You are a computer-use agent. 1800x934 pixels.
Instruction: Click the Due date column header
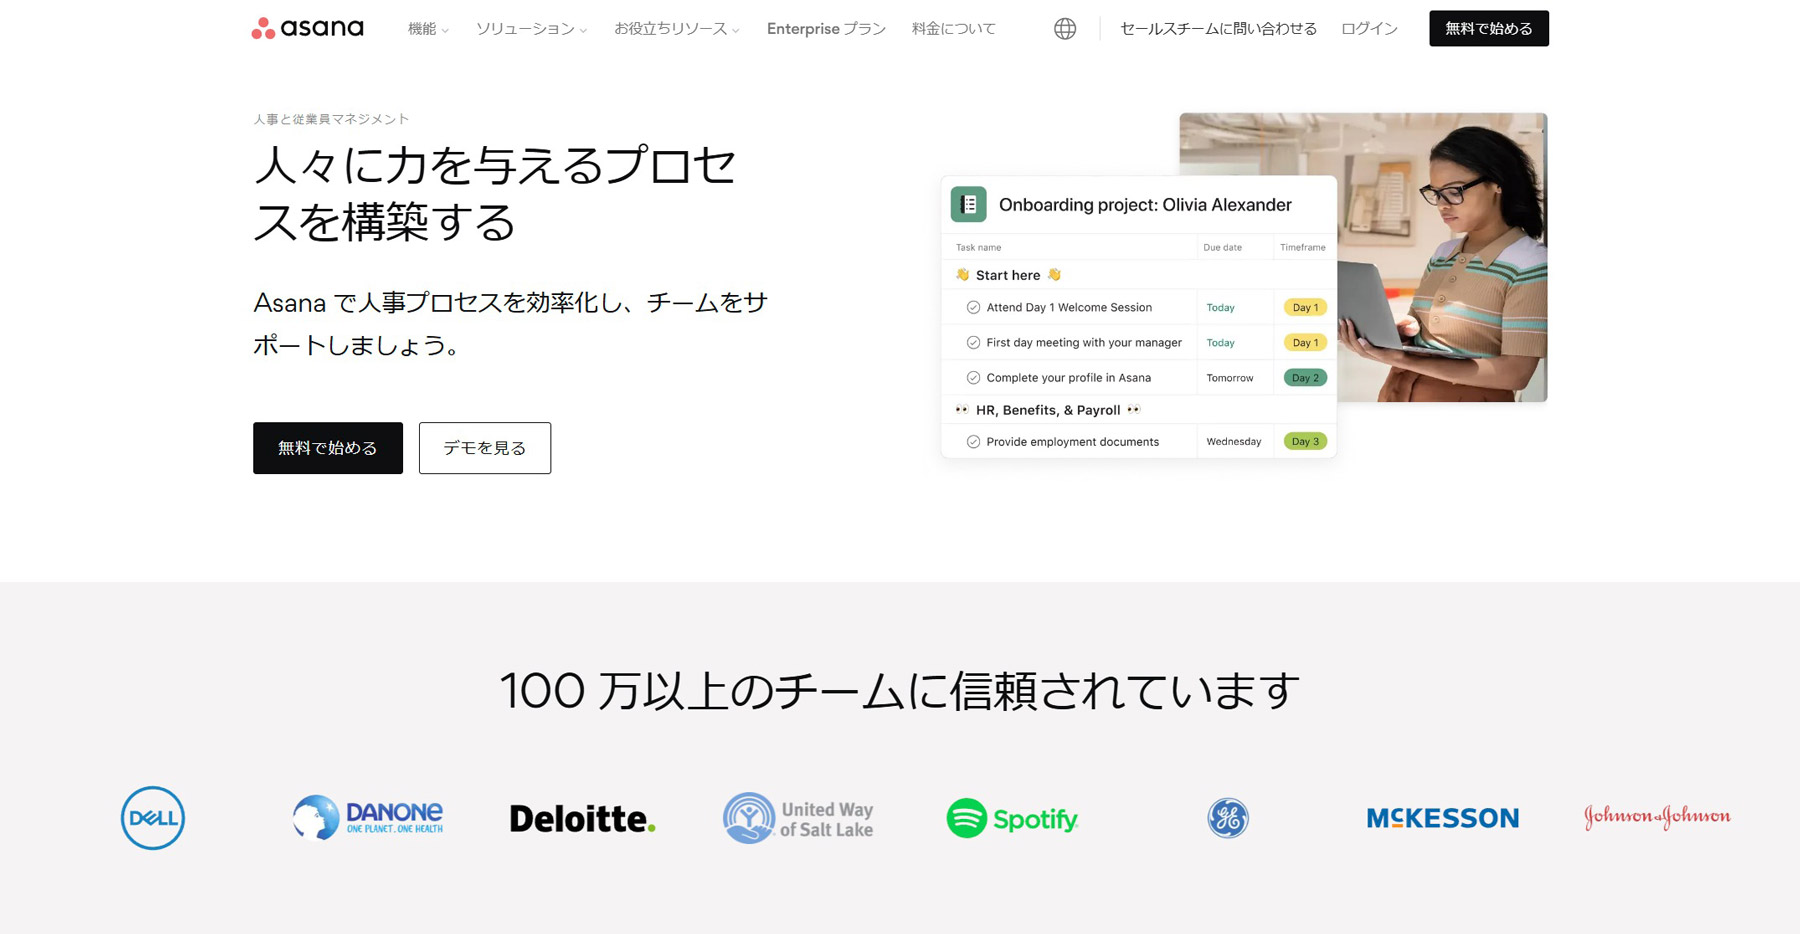(x=1222, y=248)
